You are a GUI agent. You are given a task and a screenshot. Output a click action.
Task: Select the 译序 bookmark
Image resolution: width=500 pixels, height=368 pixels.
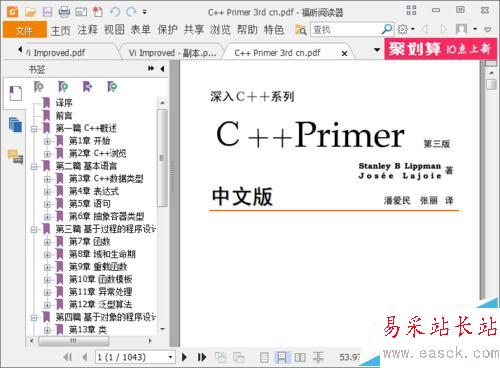click(64, 103)
